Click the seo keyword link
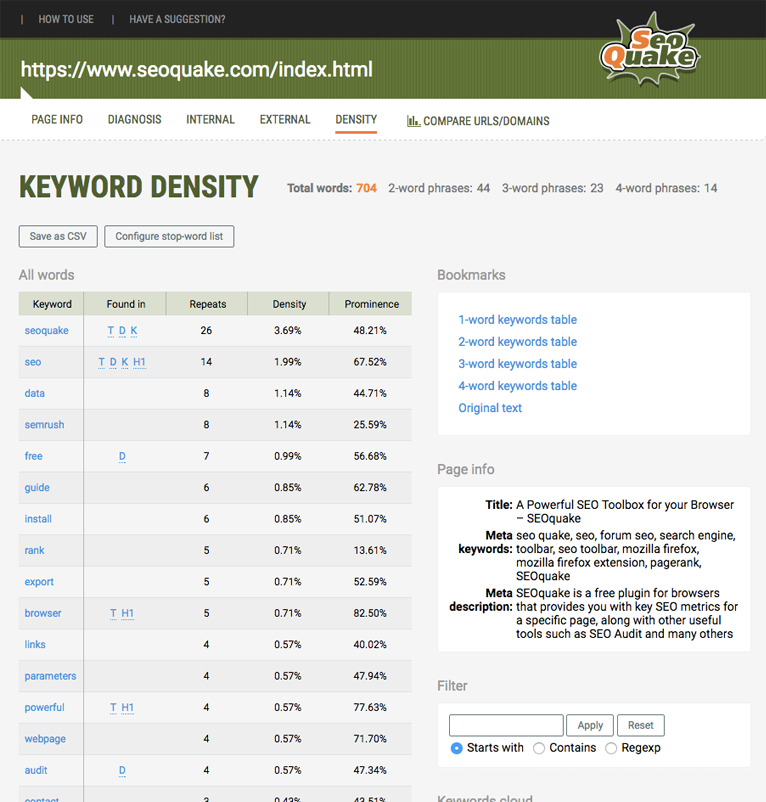Image resolution: width=766 pixels, height=802 pixels. 33,362
